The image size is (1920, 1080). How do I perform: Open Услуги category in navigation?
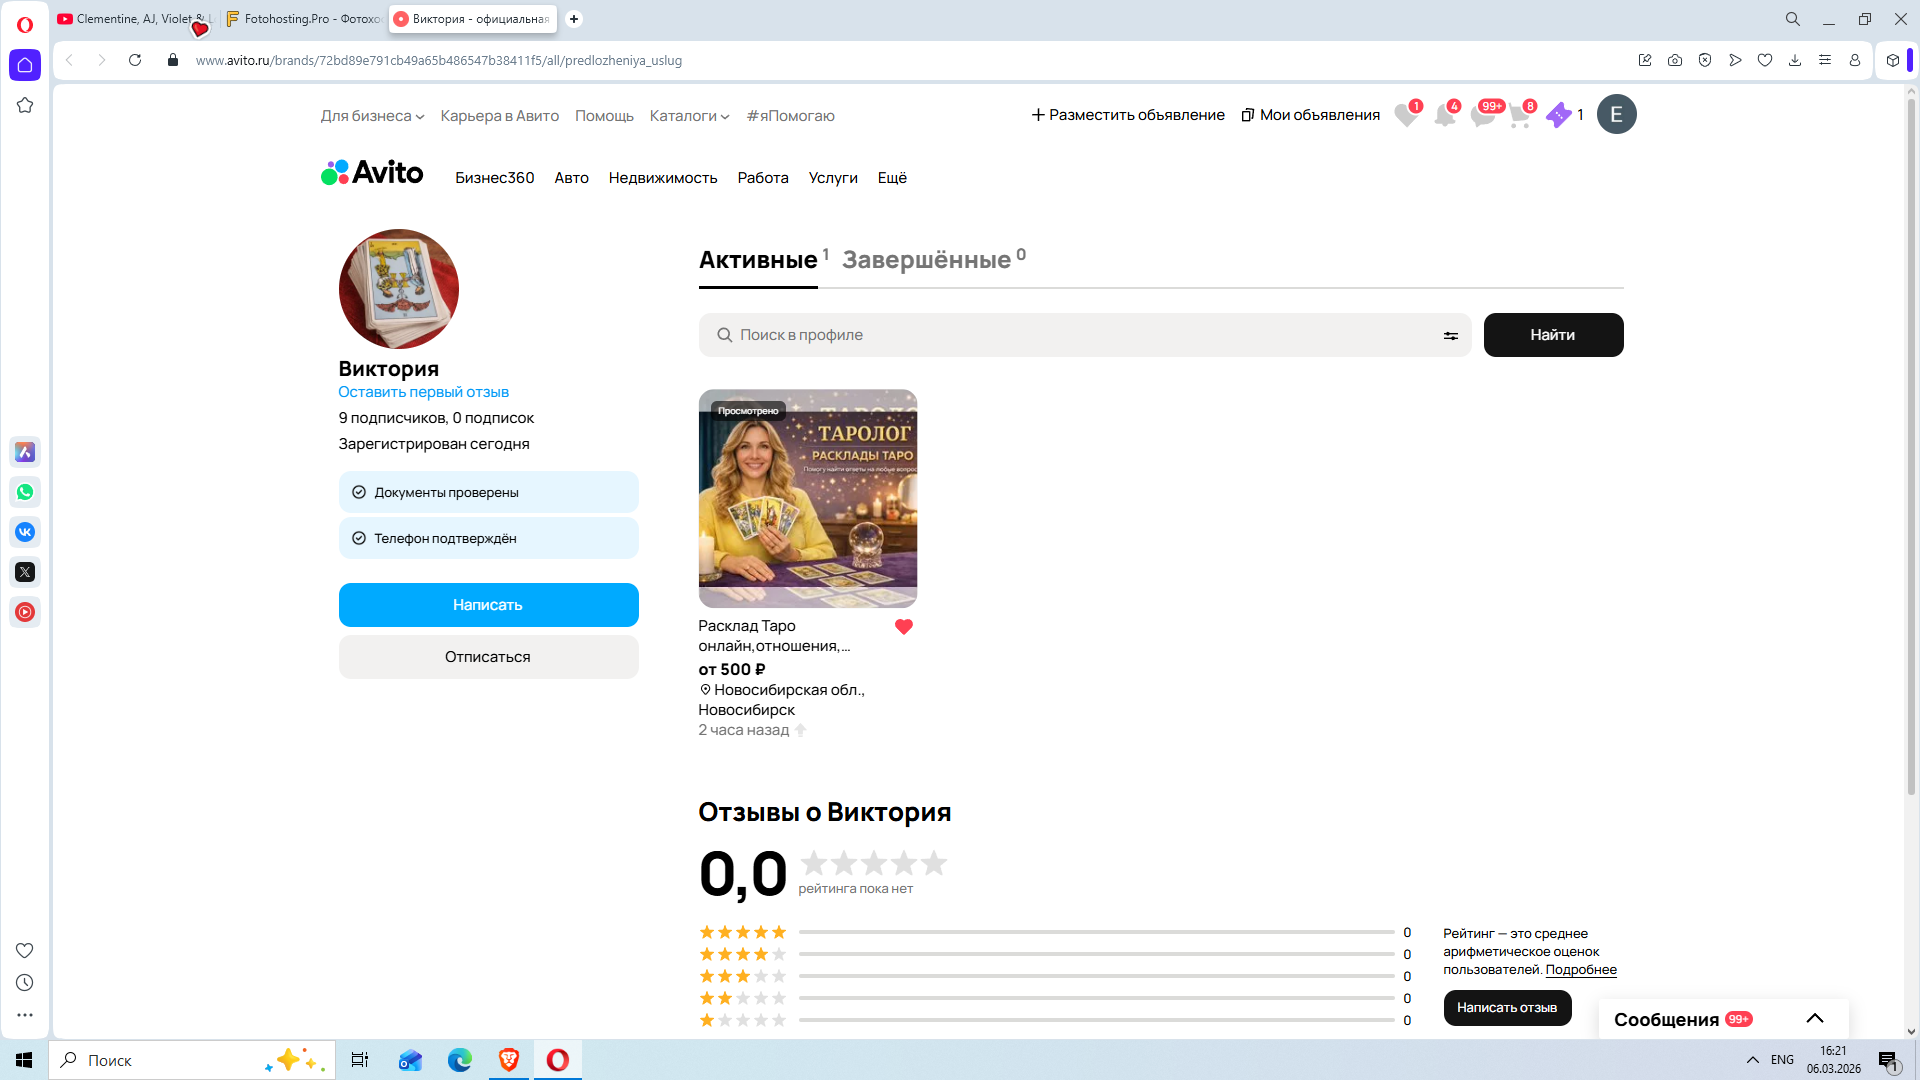(x=832, y=178)
